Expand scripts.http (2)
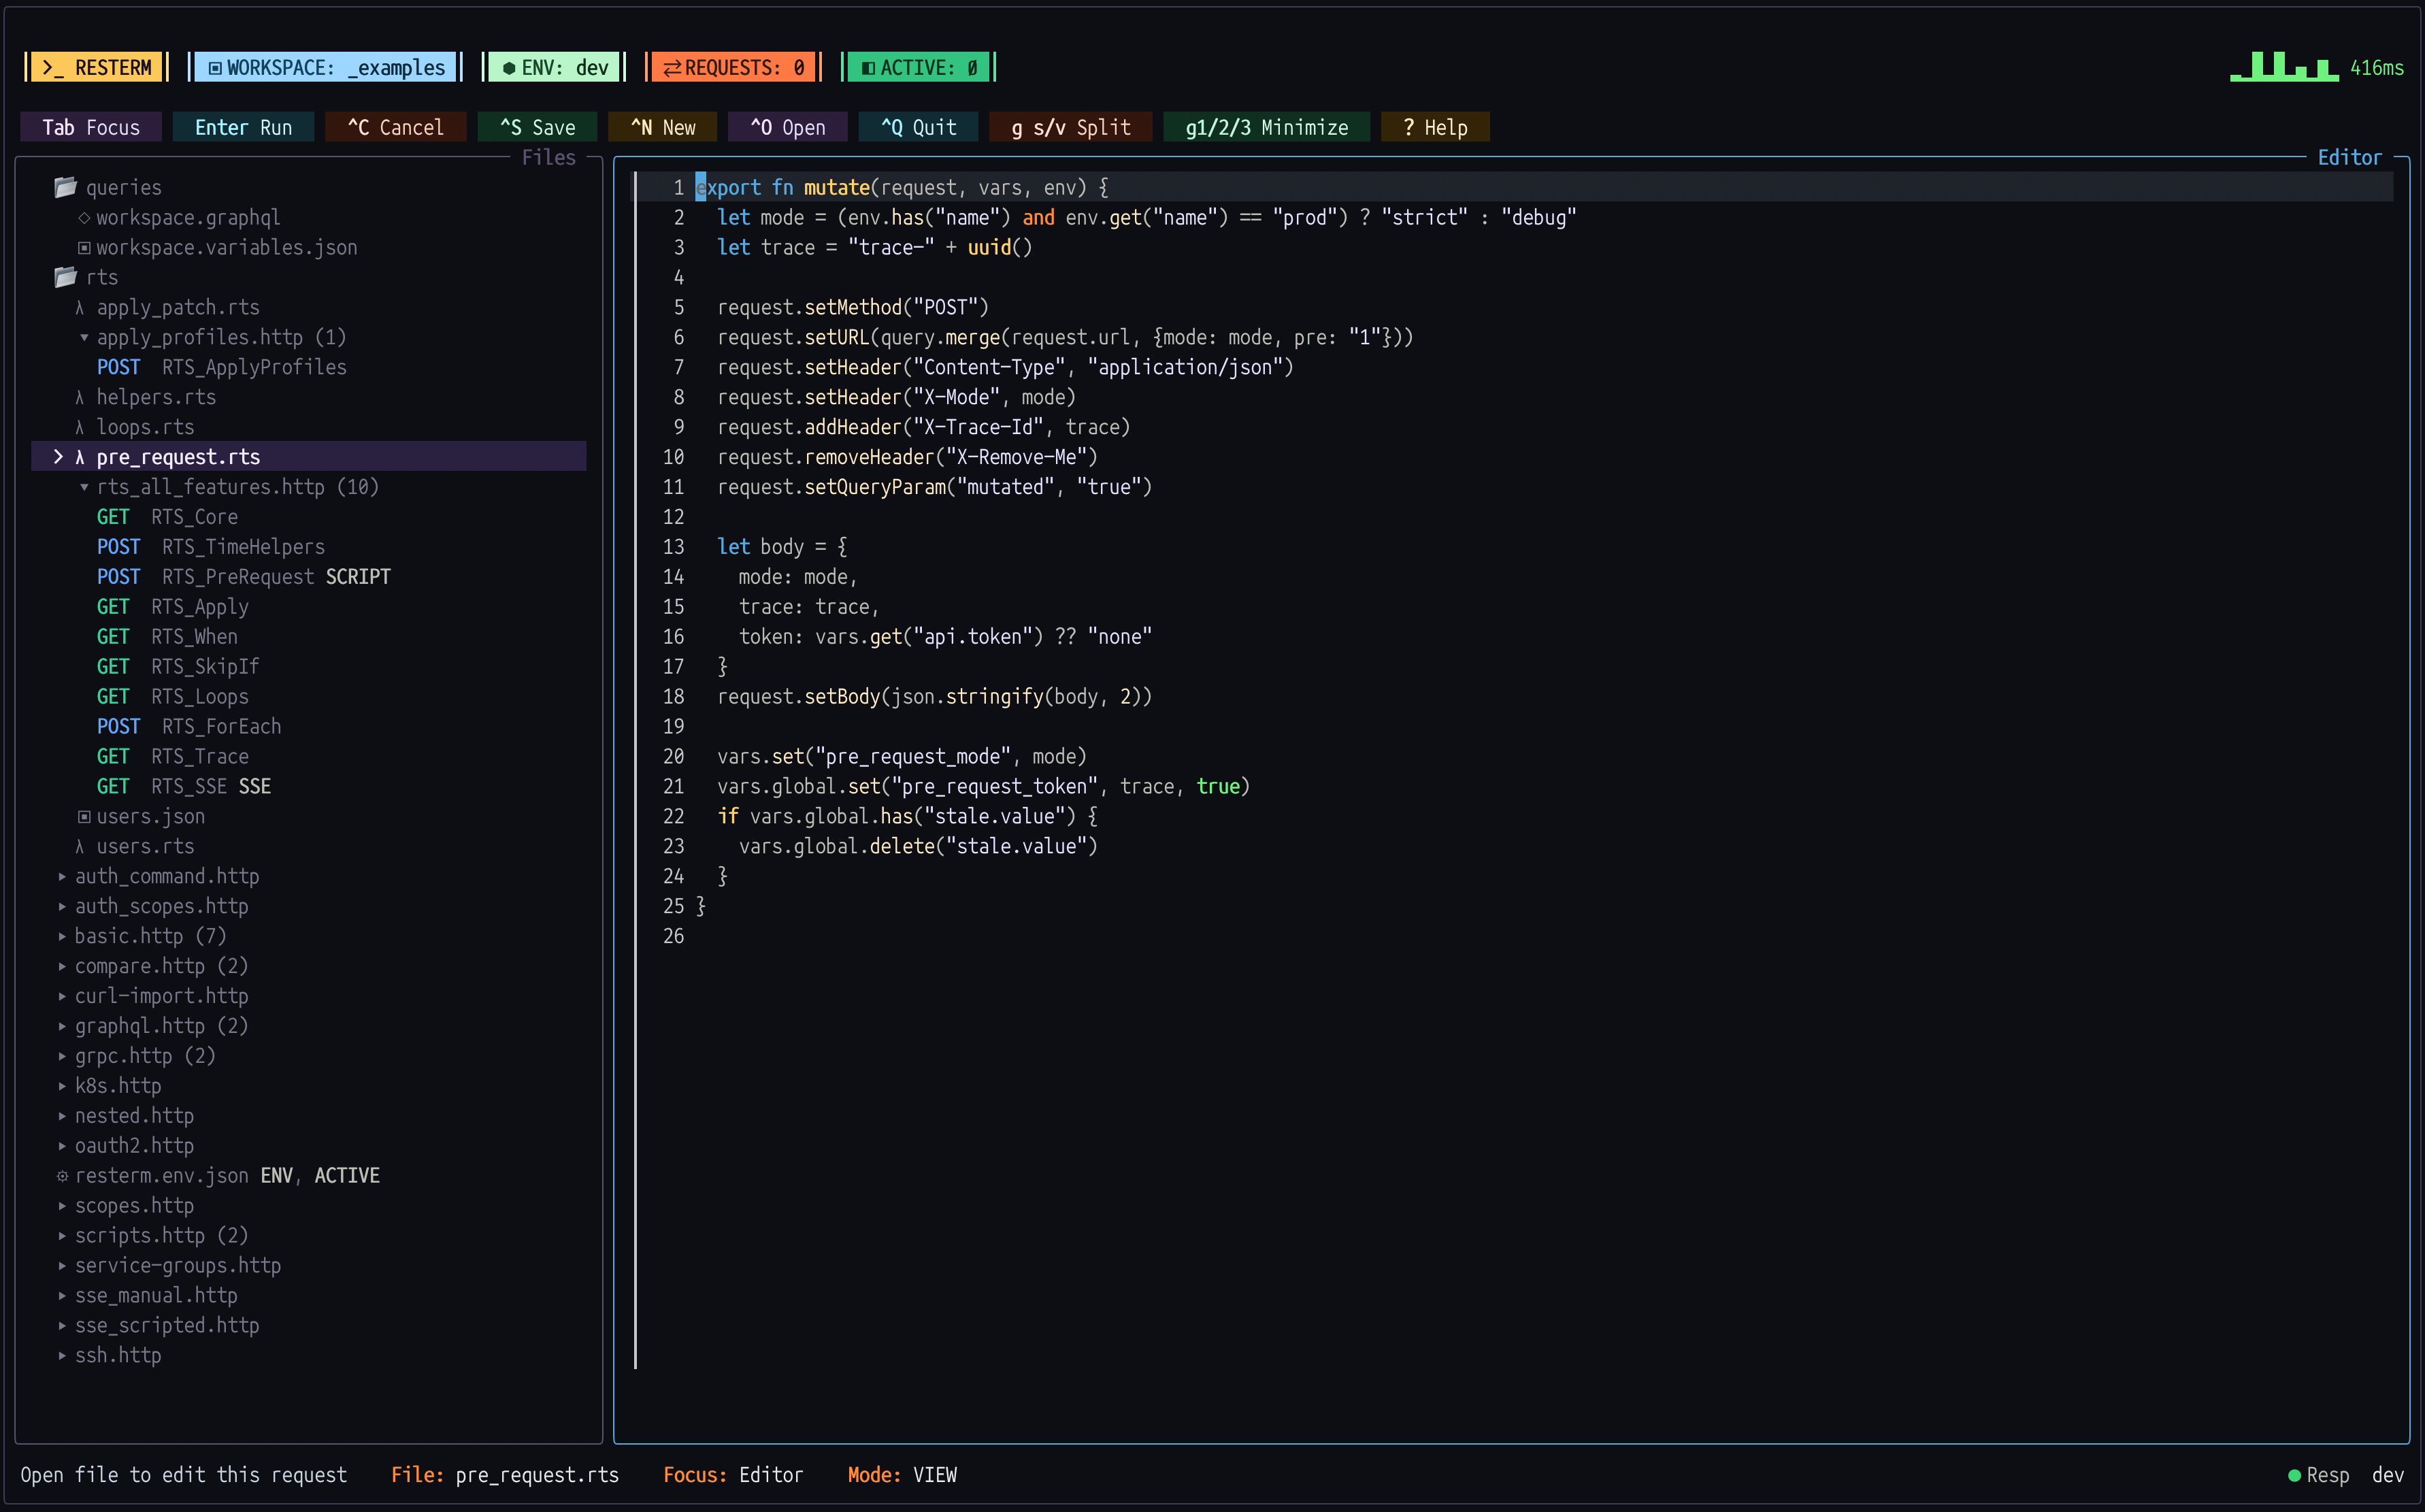Screen dimensions: 2425x1512 [x=62, y=1236]
